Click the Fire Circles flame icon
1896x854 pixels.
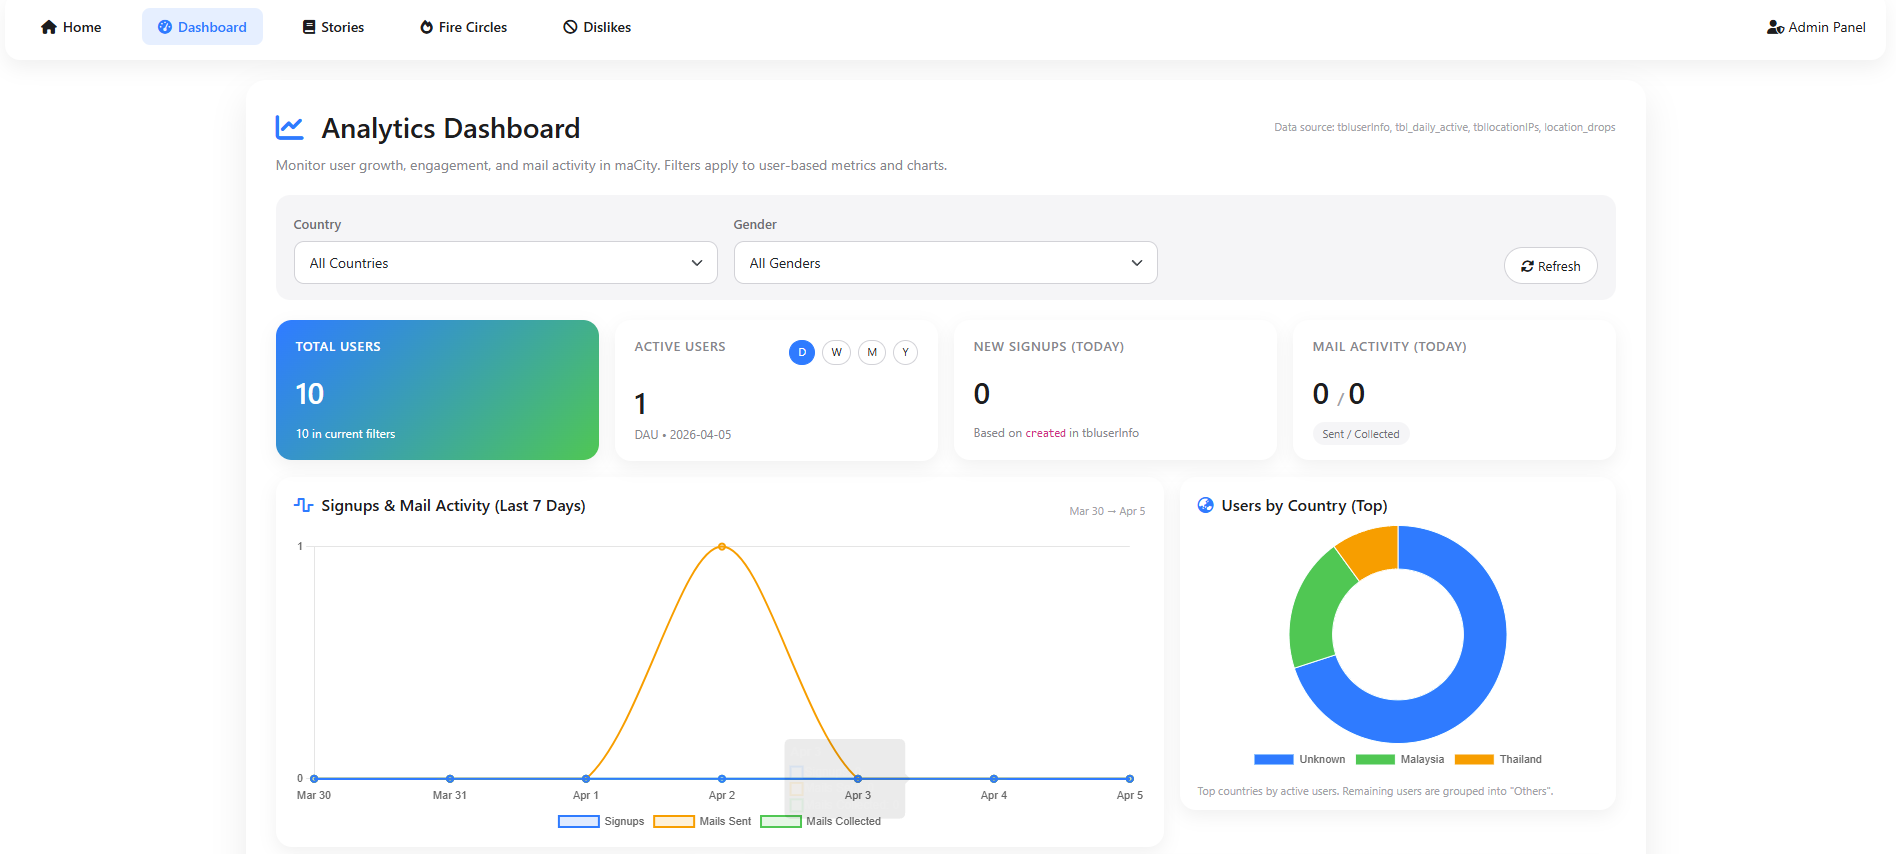click(x=427, y=27)
